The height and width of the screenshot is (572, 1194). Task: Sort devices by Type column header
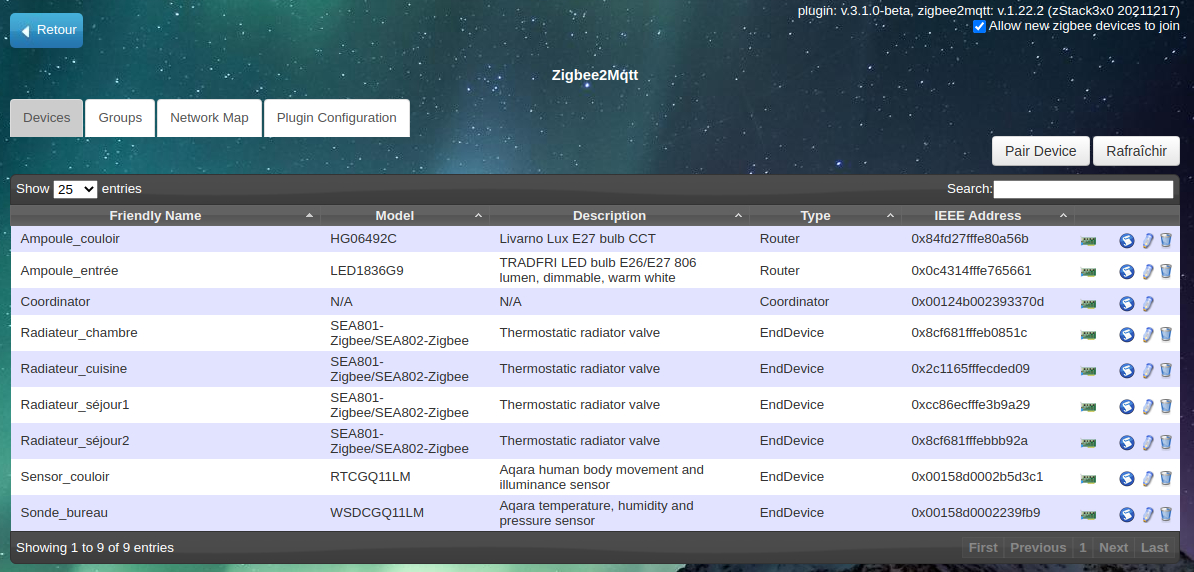click(x=815, y=216)
